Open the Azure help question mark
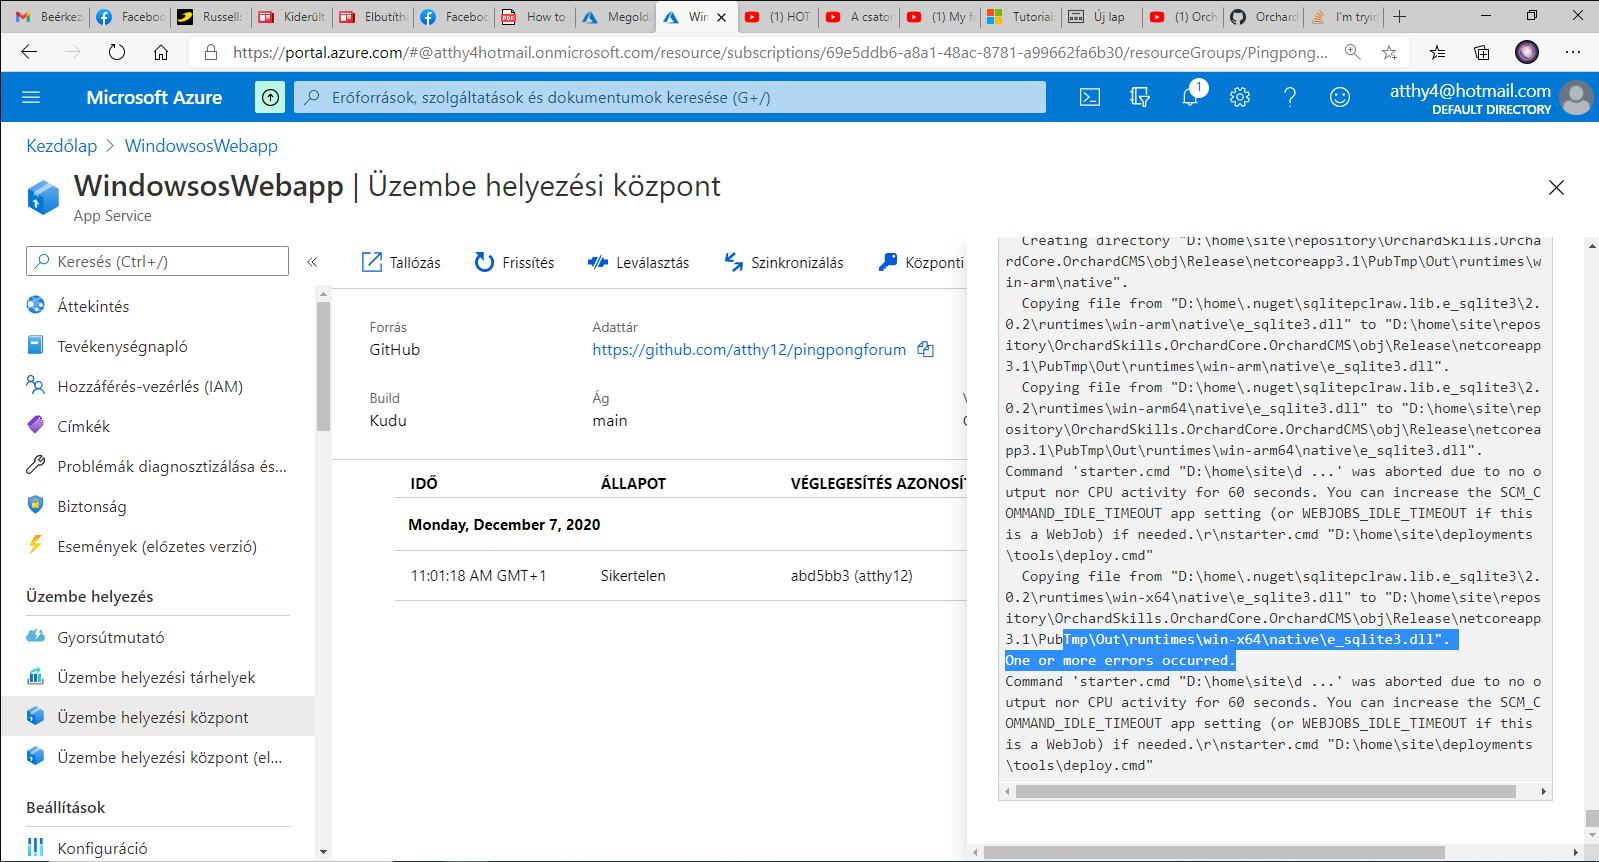Viewport: 1599px width, 862px height. (x=1290, y=97)
